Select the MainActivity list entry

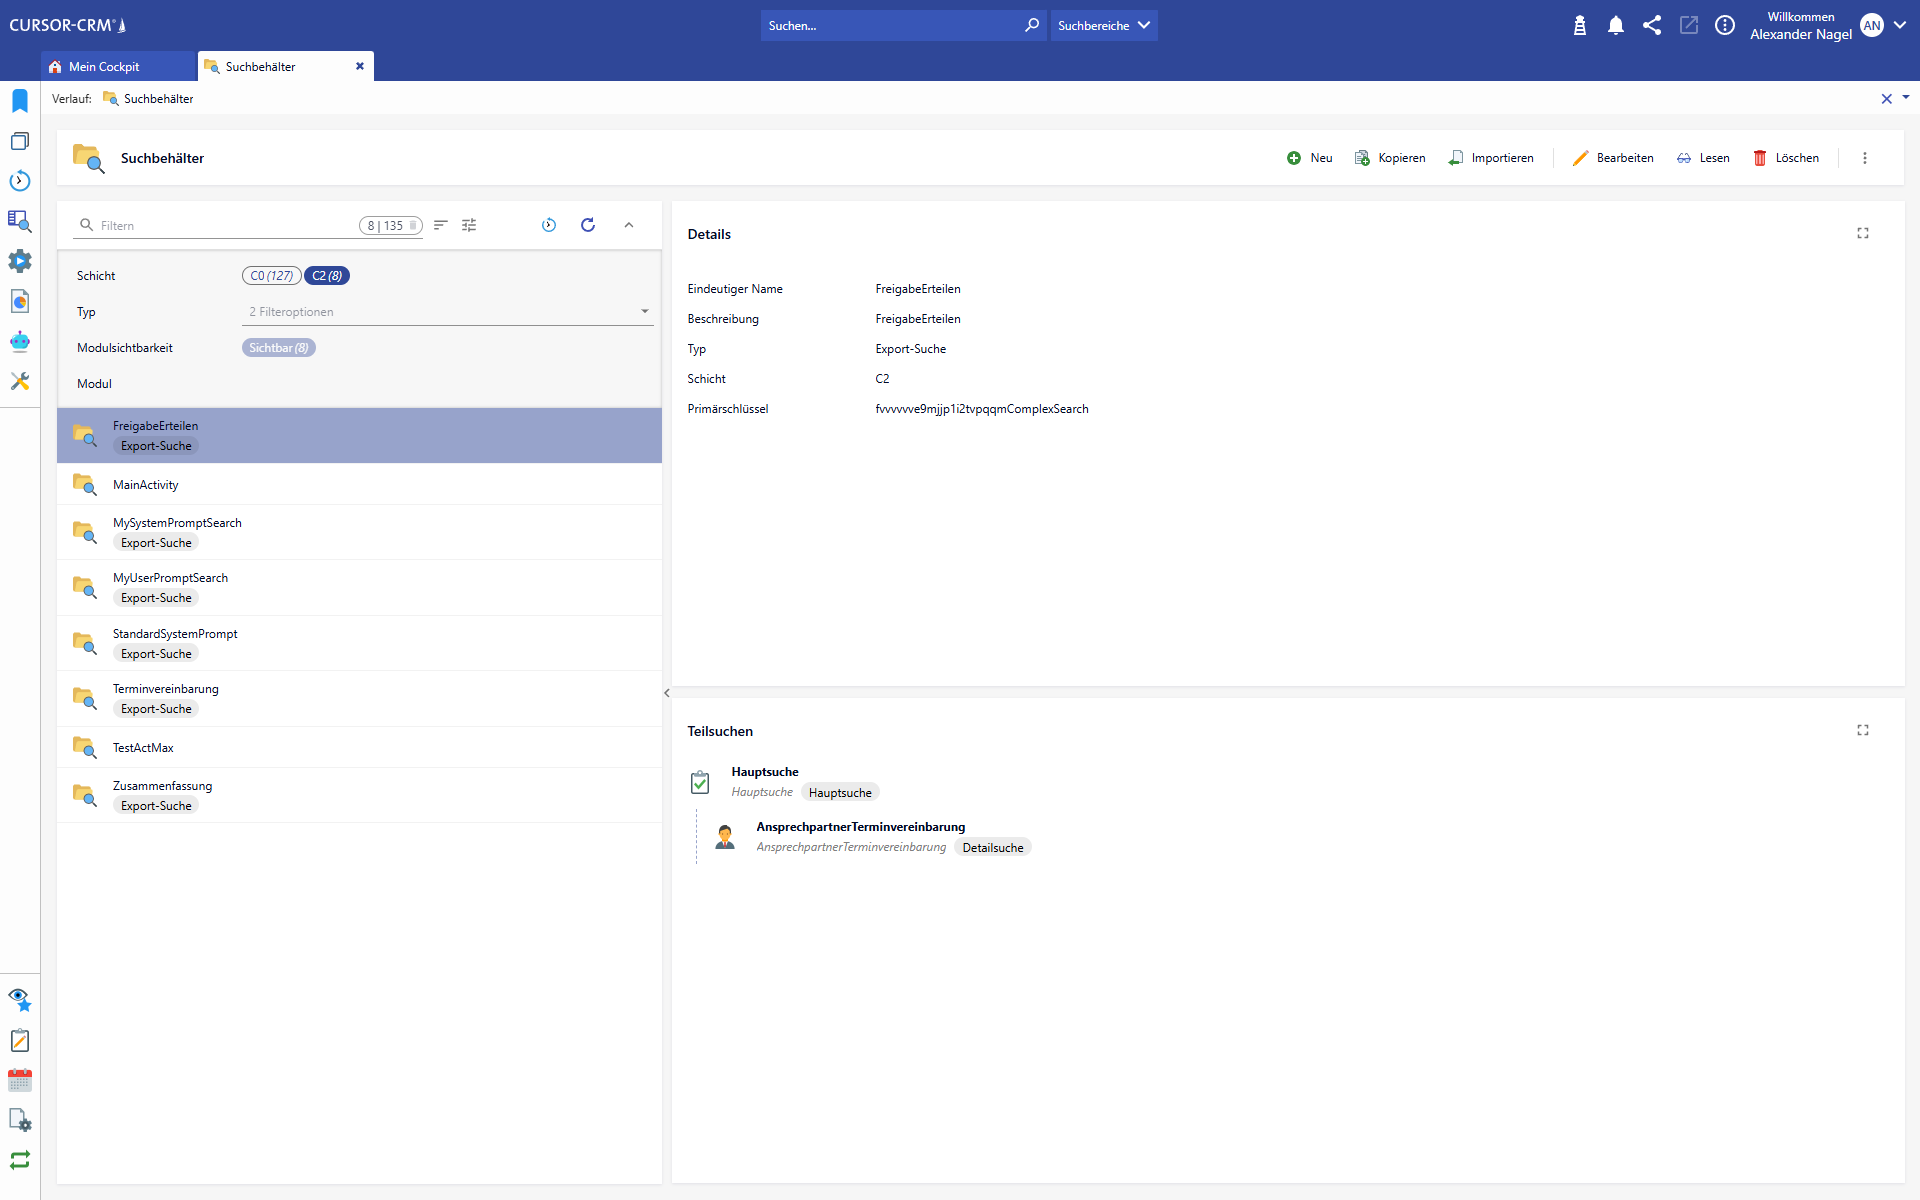point(359,485)
